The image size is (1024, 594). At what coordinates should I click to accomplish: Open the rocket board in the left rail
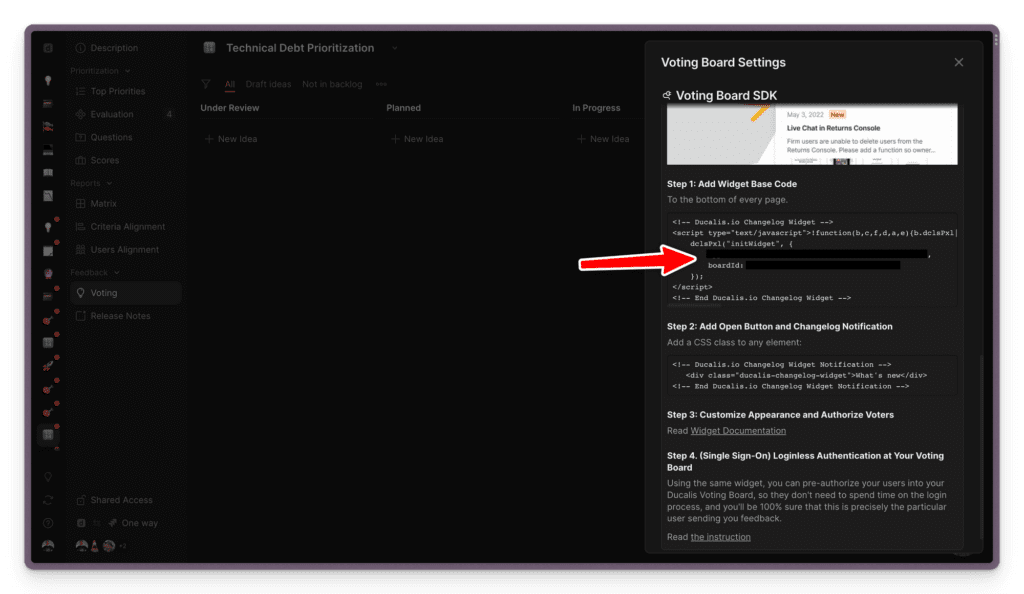[x=48, y=366]
